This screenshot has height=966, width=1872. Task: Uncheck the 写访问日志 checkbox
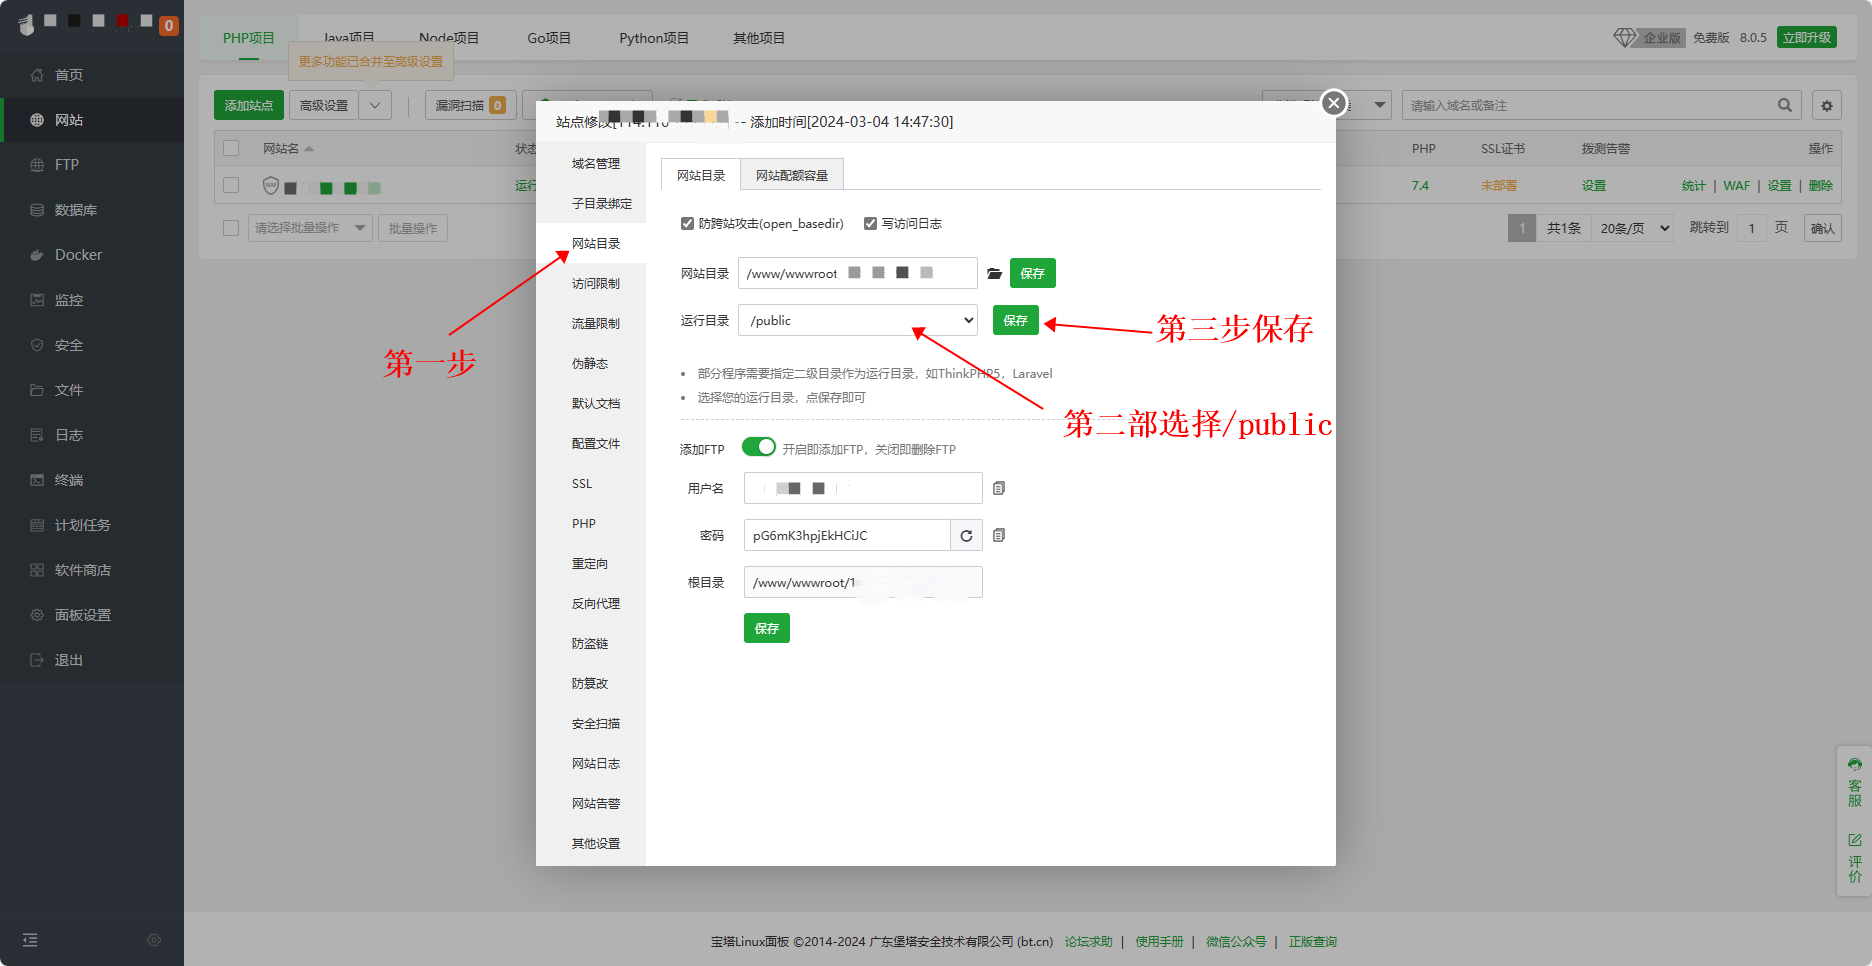(870, 223)
